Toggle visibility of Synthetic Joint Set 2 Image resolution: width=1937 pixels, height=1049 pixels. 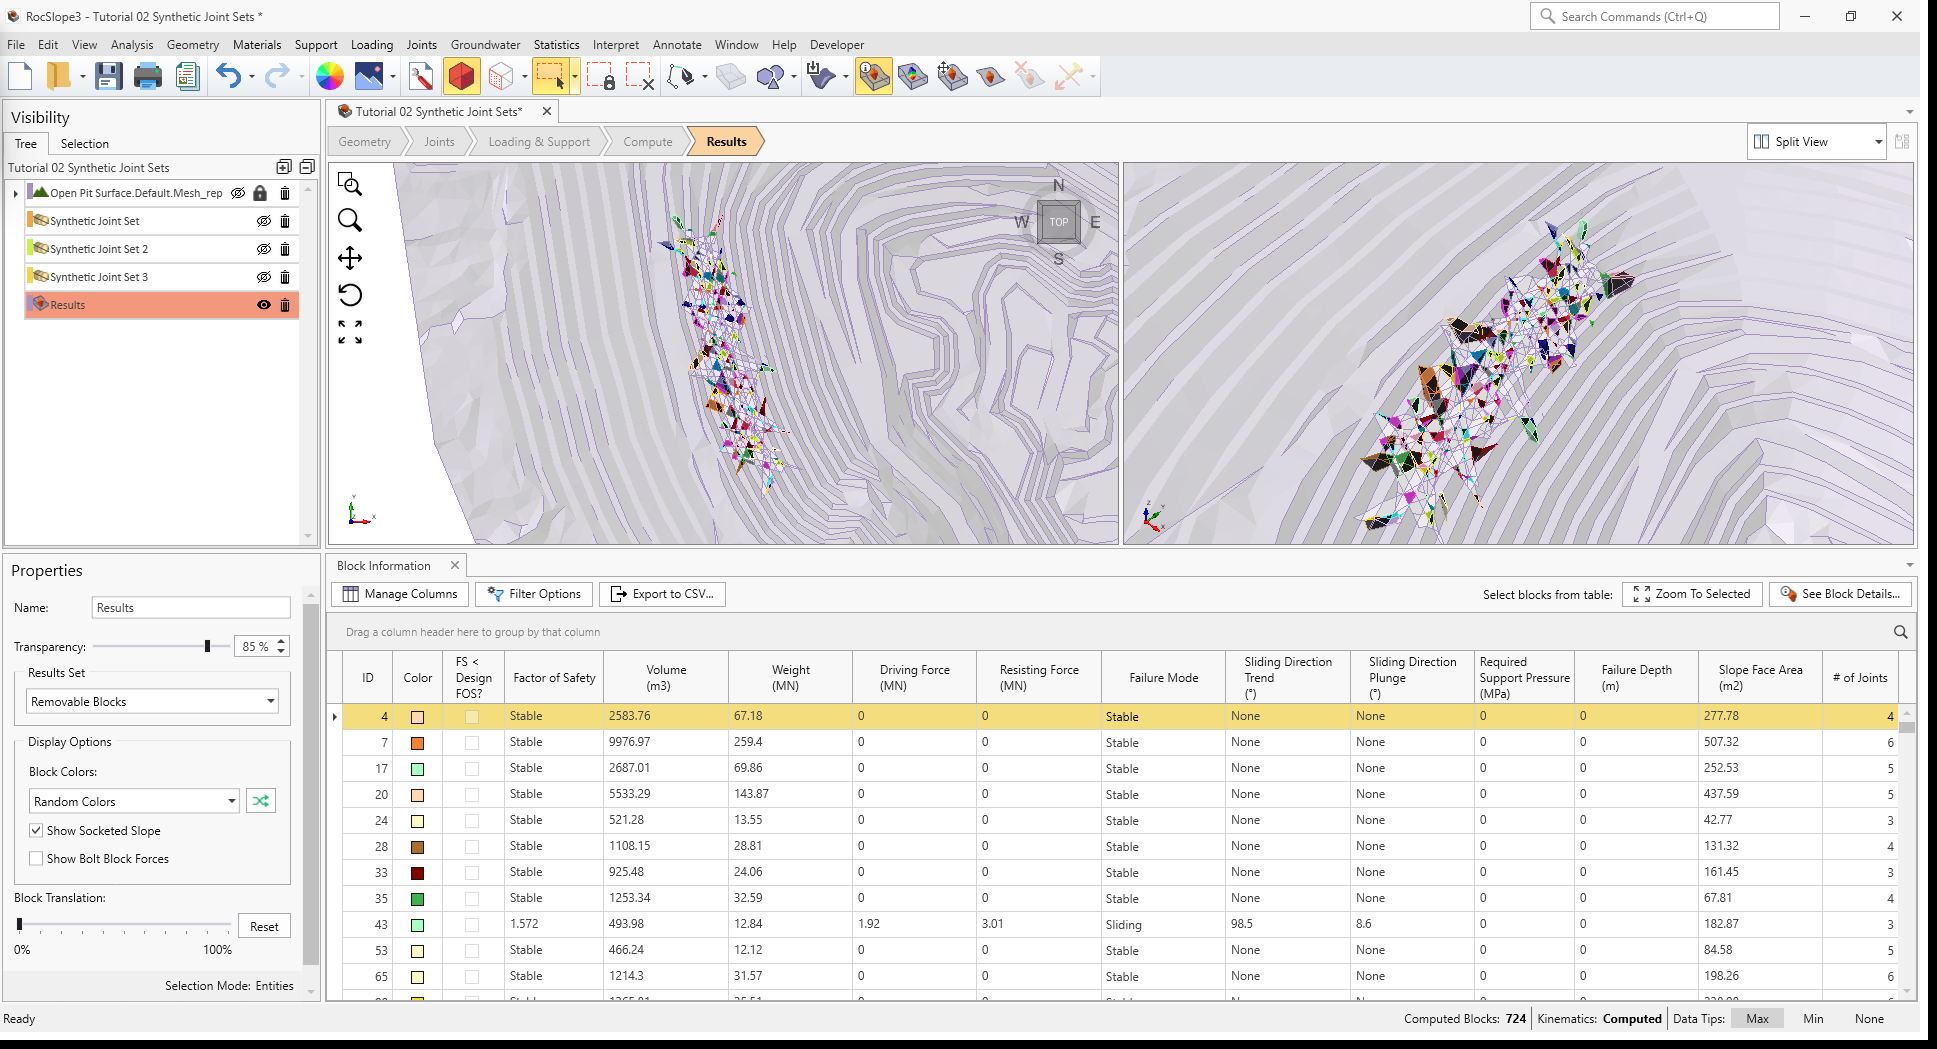coord(264,249)
